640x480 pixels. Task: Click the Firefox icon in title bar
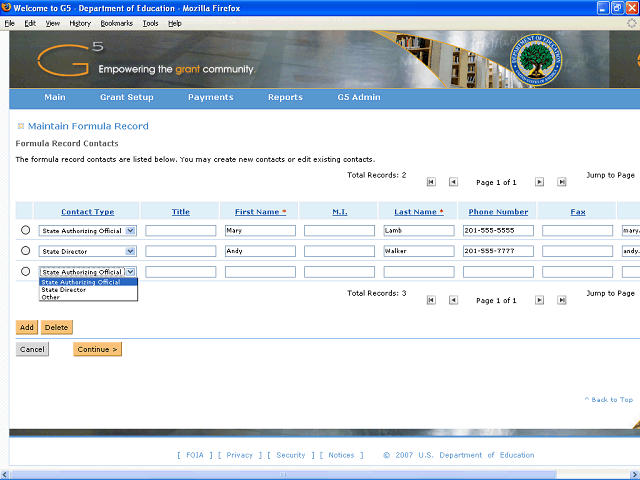coord(6,7)
